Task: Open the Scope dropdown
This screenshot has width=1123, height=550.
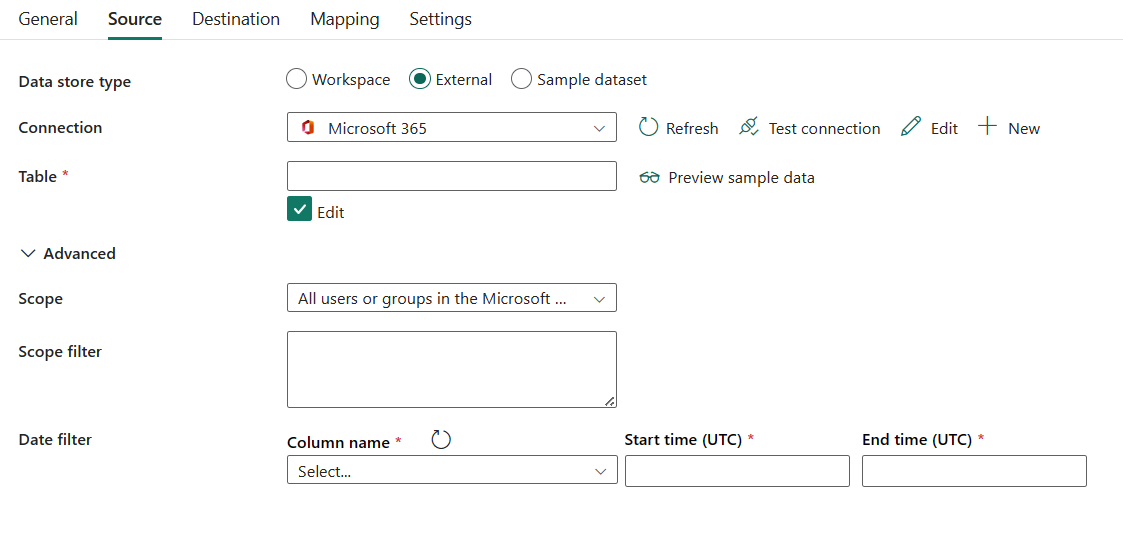Action: click(x=452, y=298)
